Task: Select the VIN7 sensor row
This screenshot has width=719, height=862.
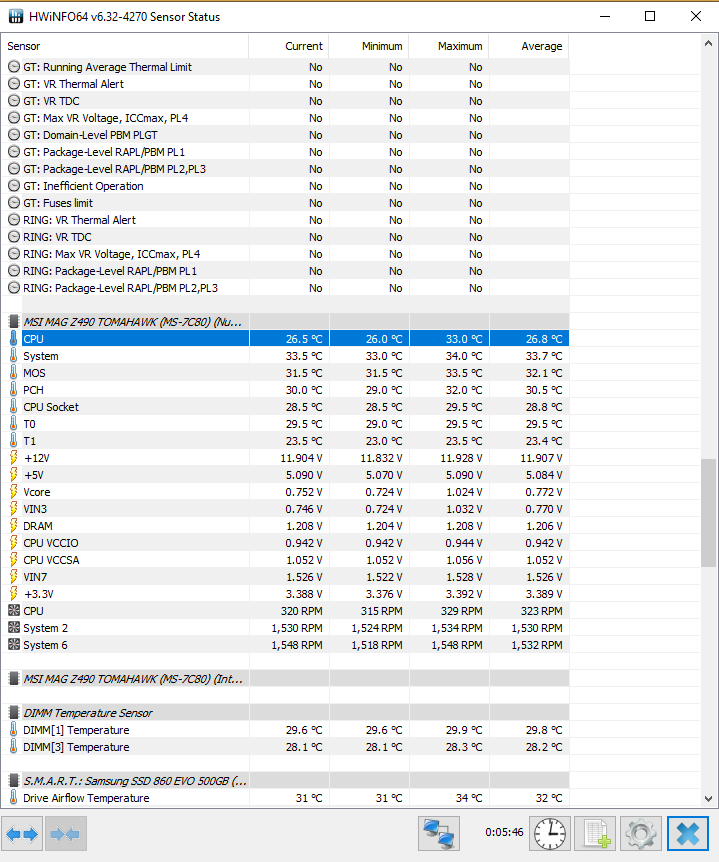Action: [x=285, y=577]
